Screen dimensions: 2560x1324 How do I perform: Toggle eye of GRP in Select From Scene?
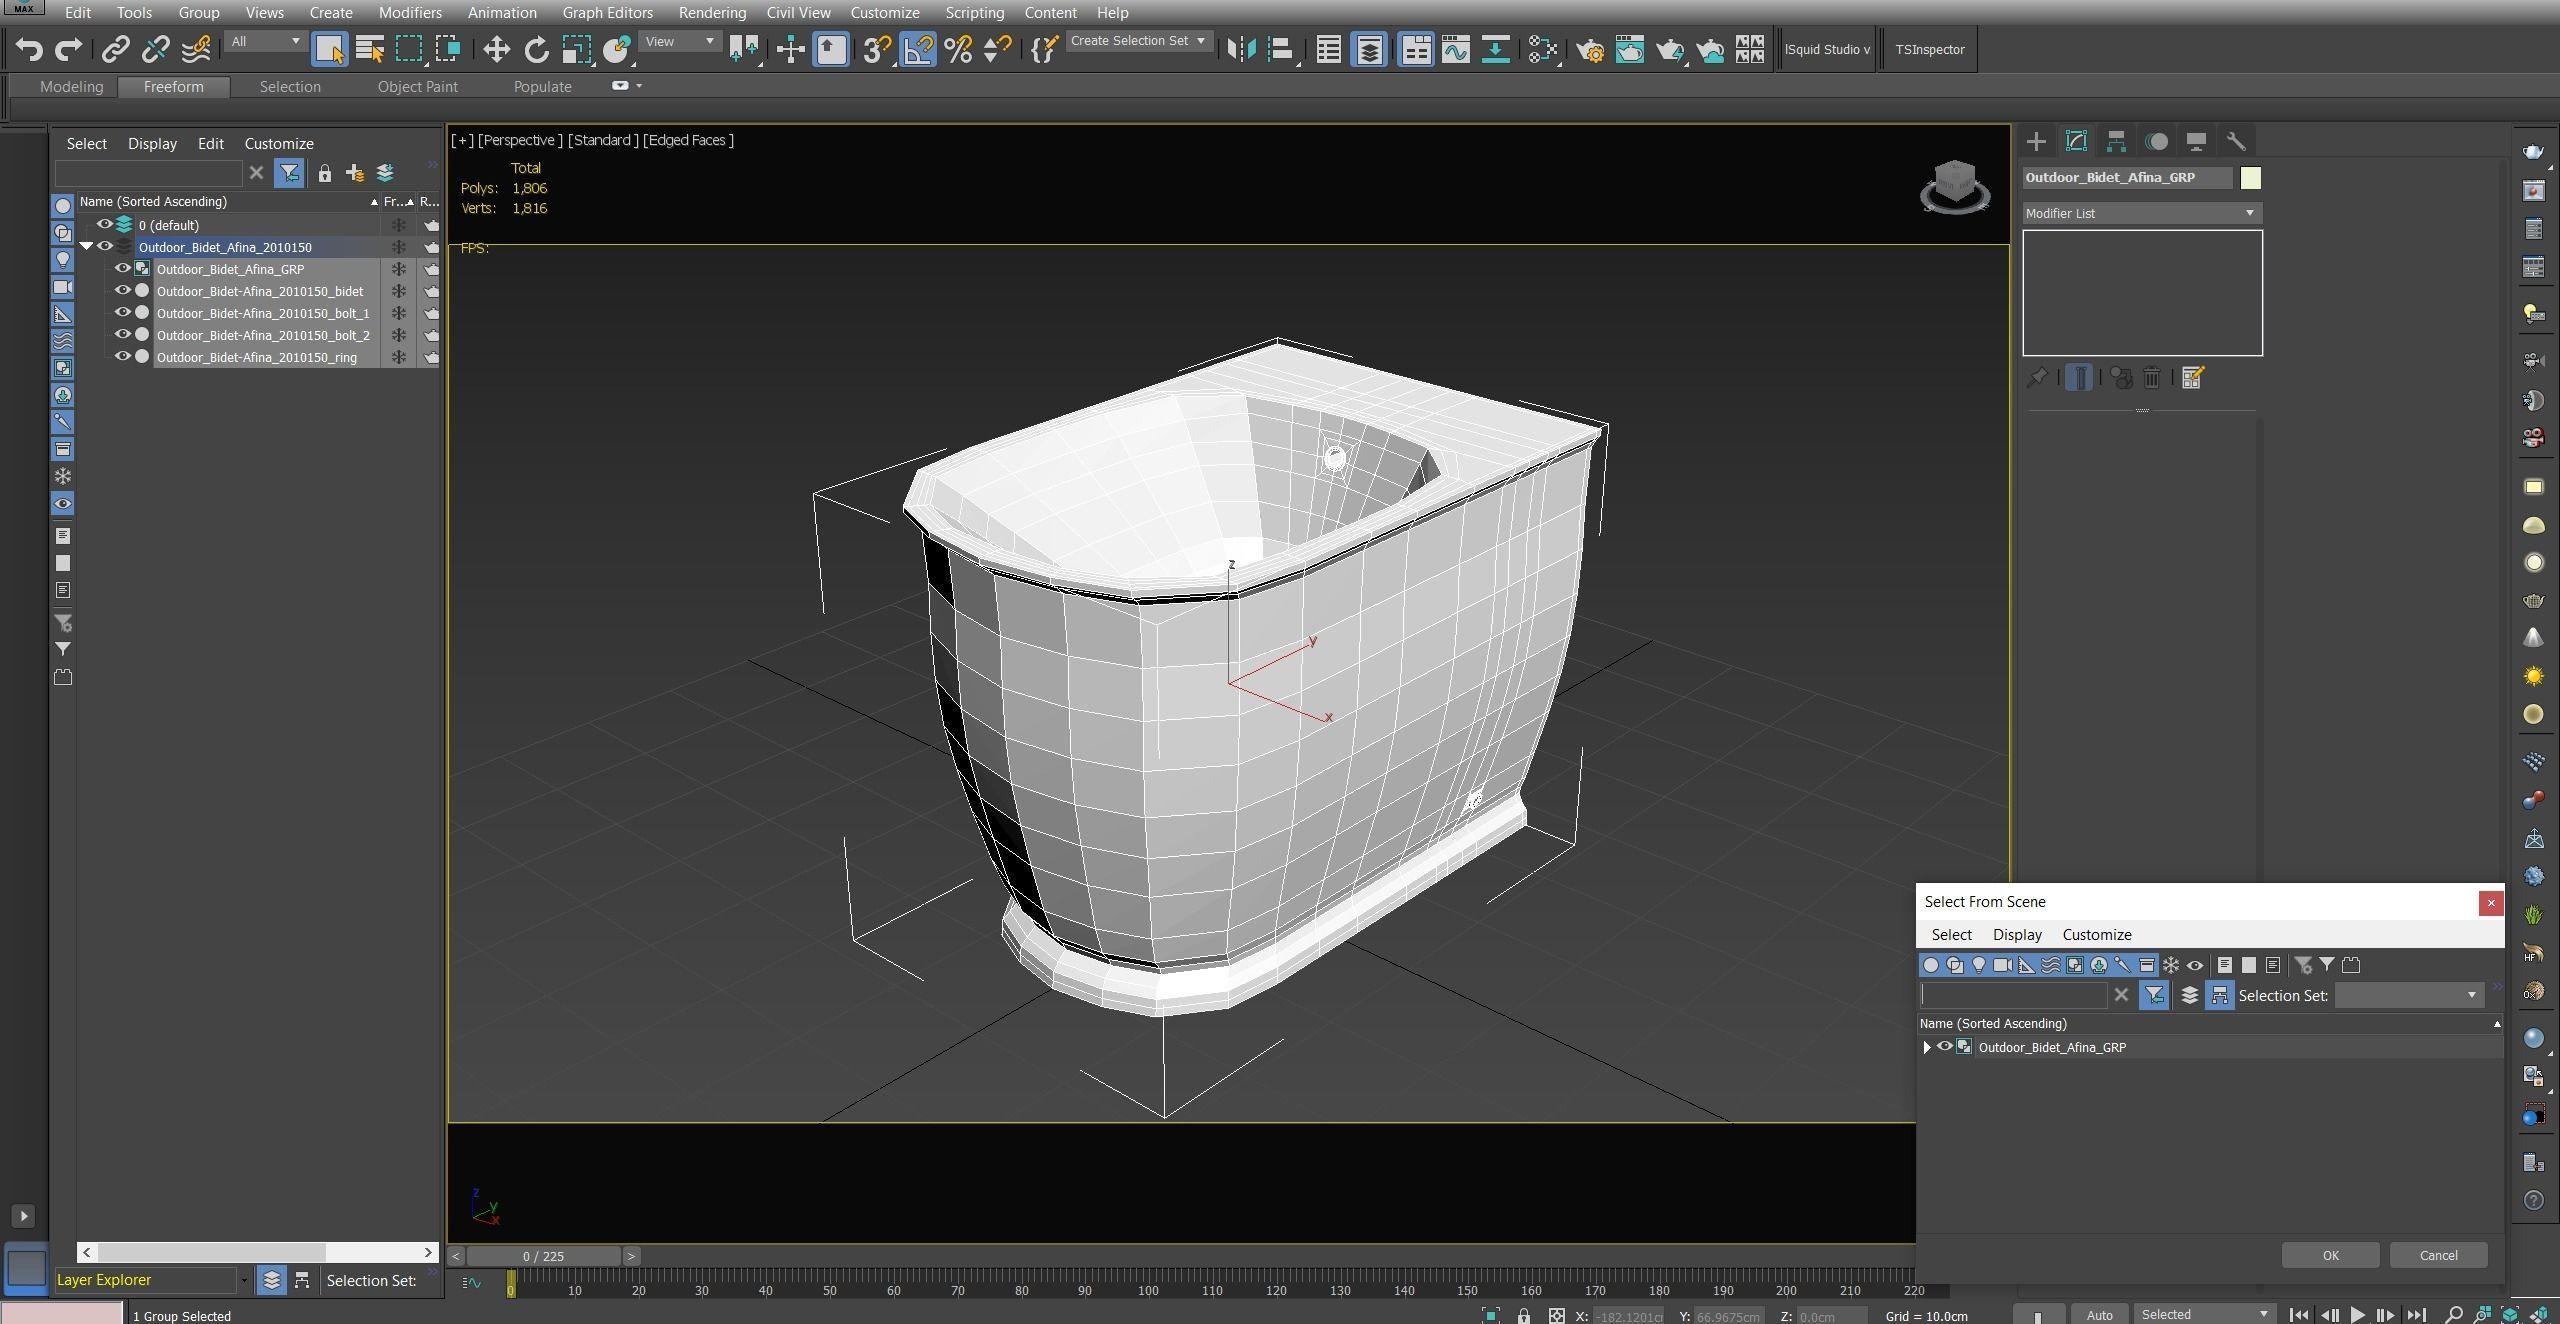click(x=1945, y=1046)
